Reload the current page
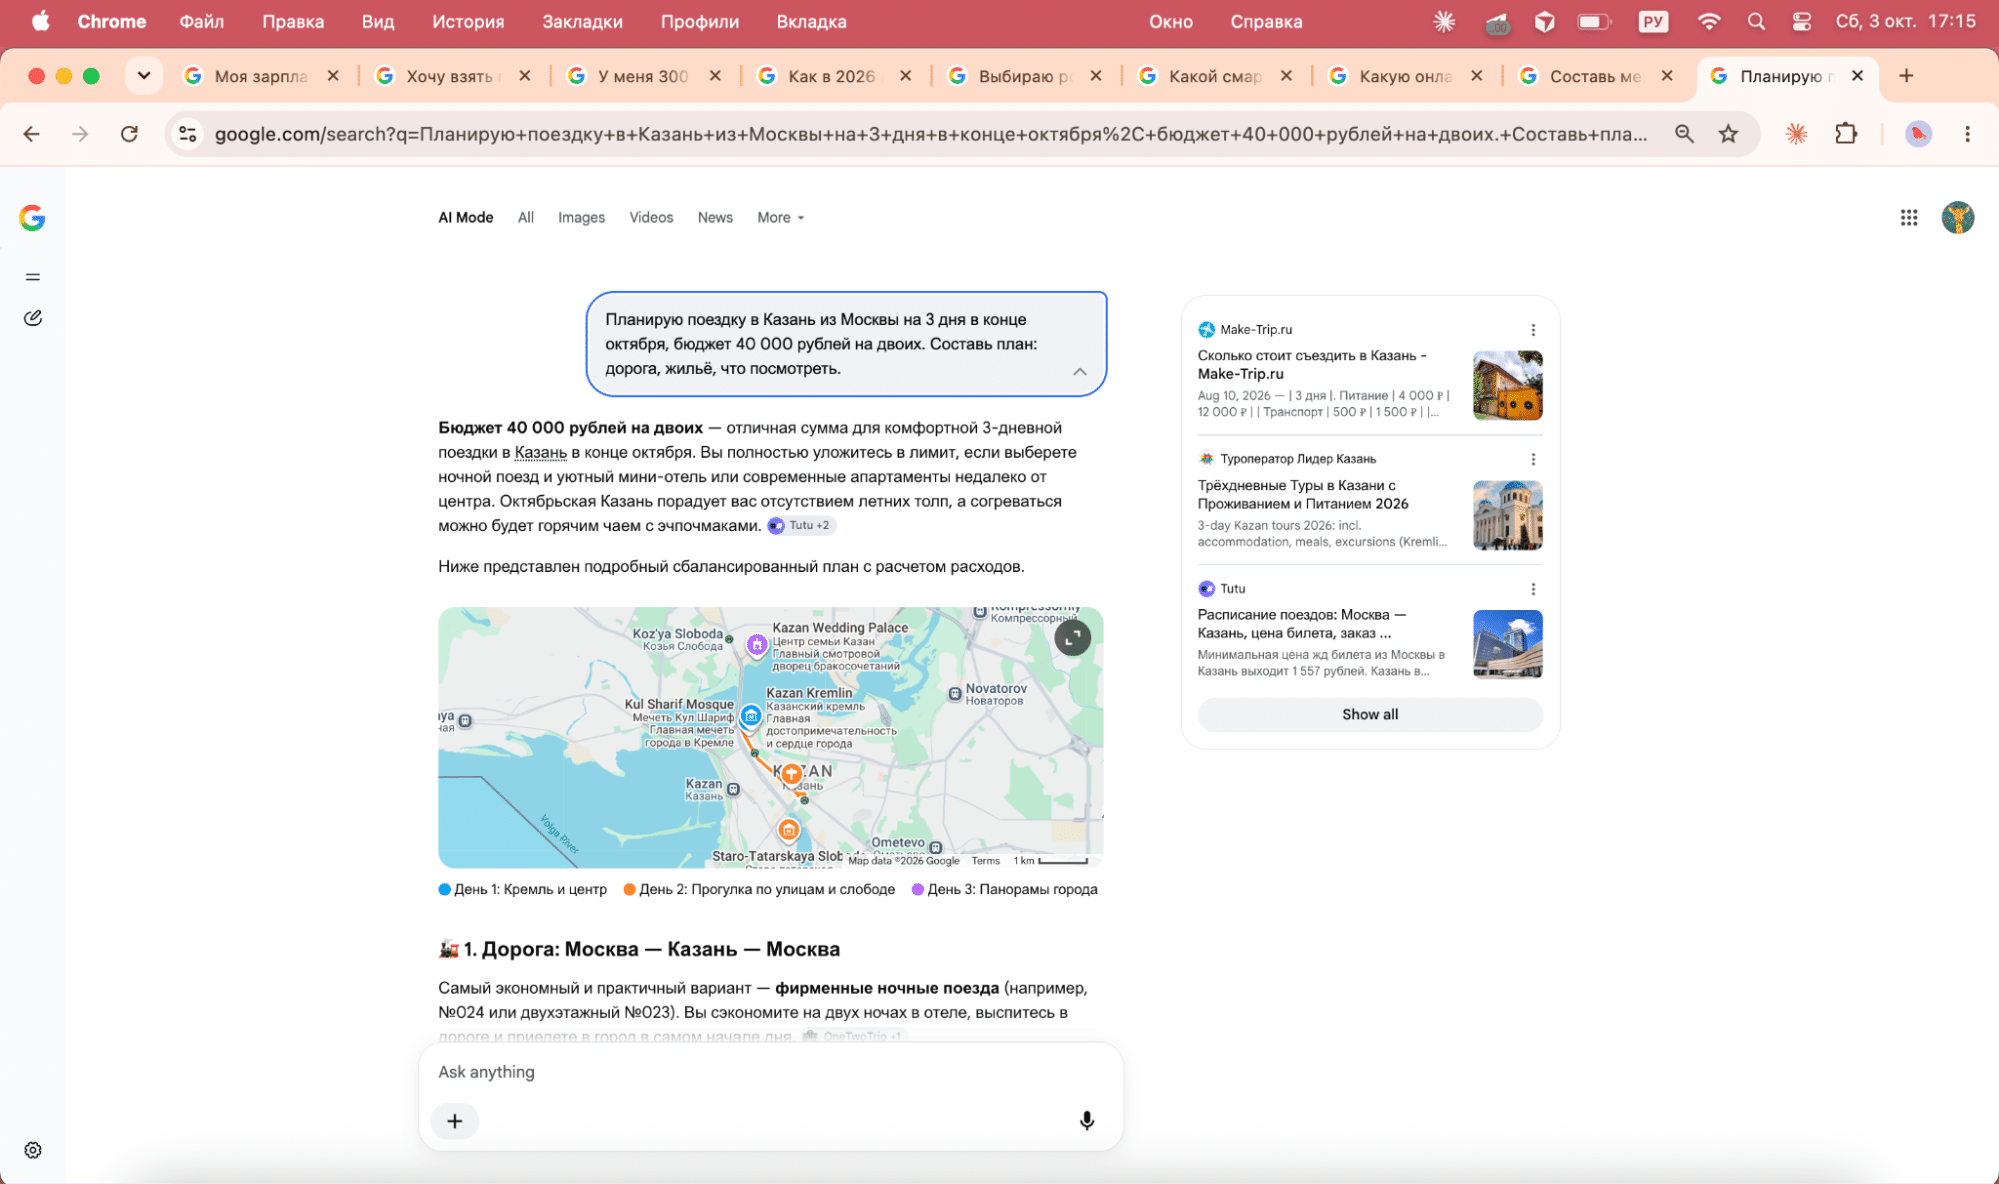 129,134
